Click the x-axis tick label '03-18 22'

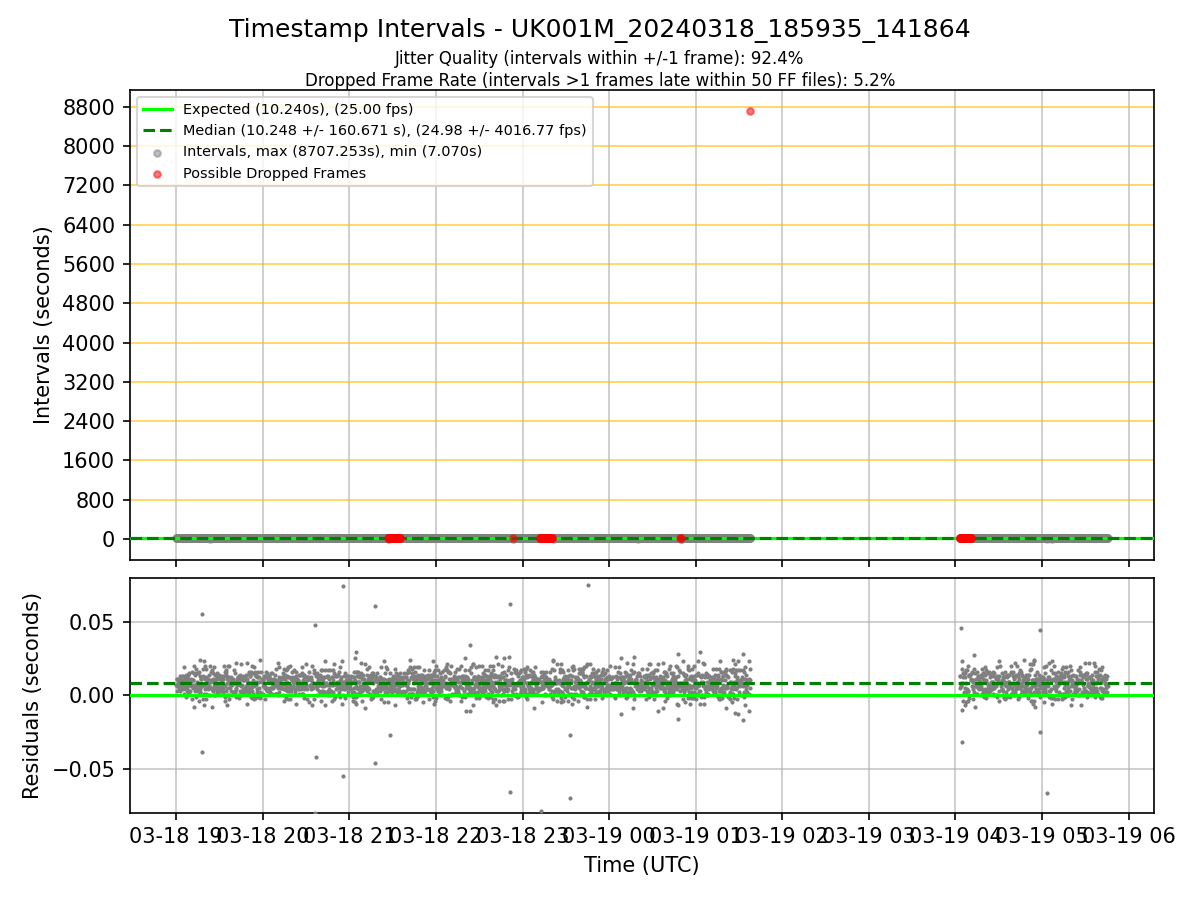point(436,836)
